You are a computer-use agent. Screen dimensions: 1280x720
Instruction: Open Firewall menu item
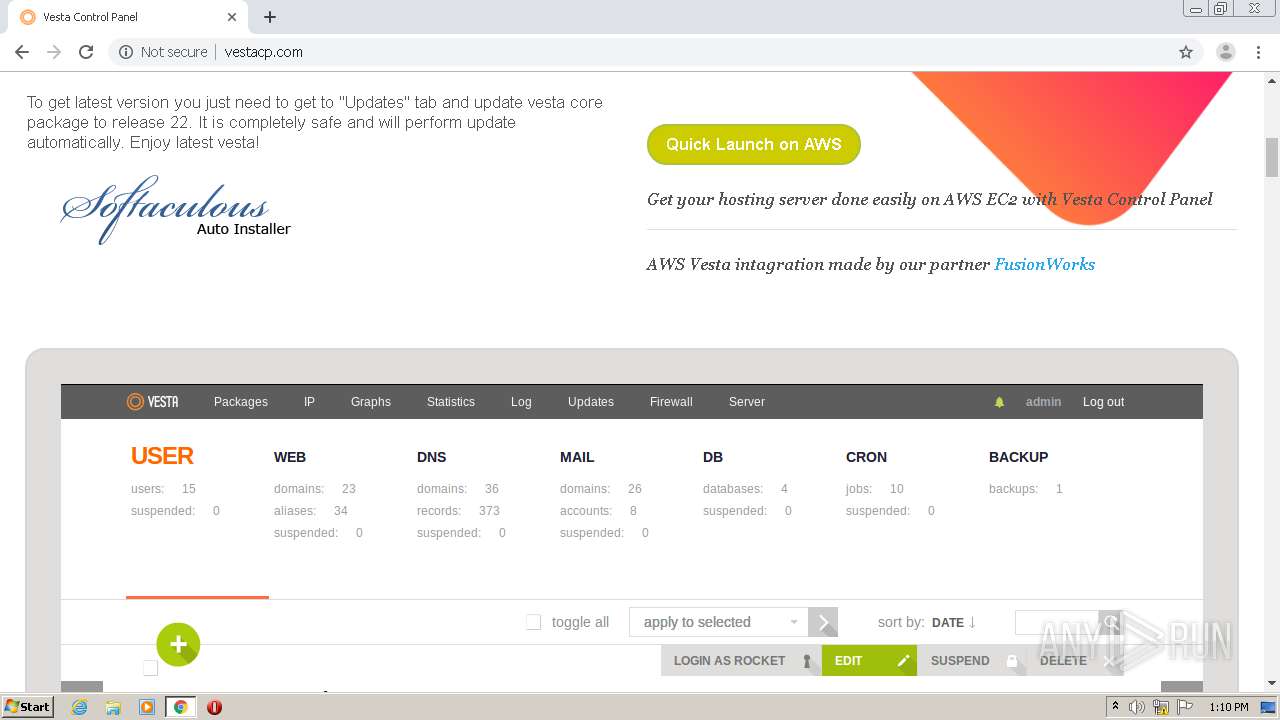(x=671, y=402)
